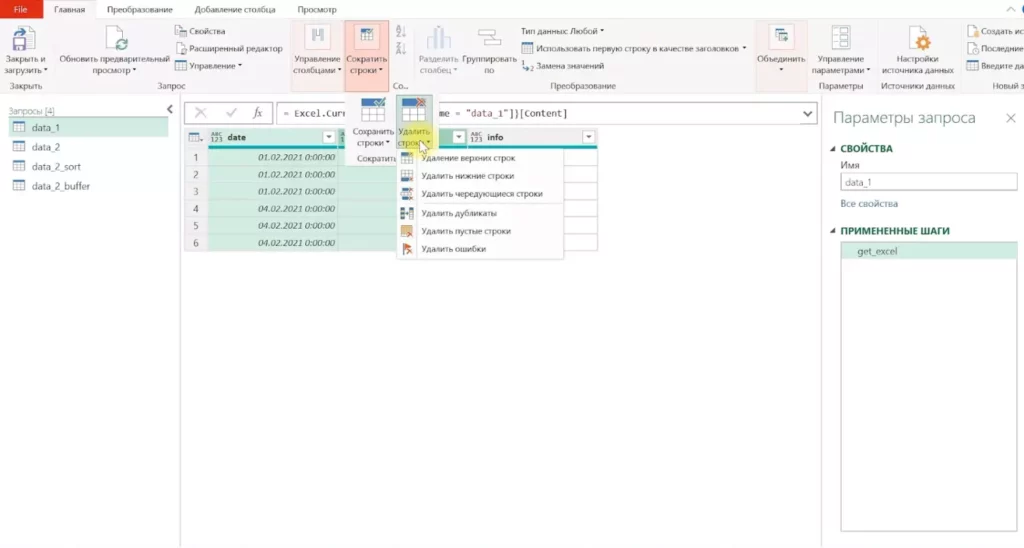1024x548 pixels.
Task: Collapse СВОЙСТВА section
Action: click(833, 149)
